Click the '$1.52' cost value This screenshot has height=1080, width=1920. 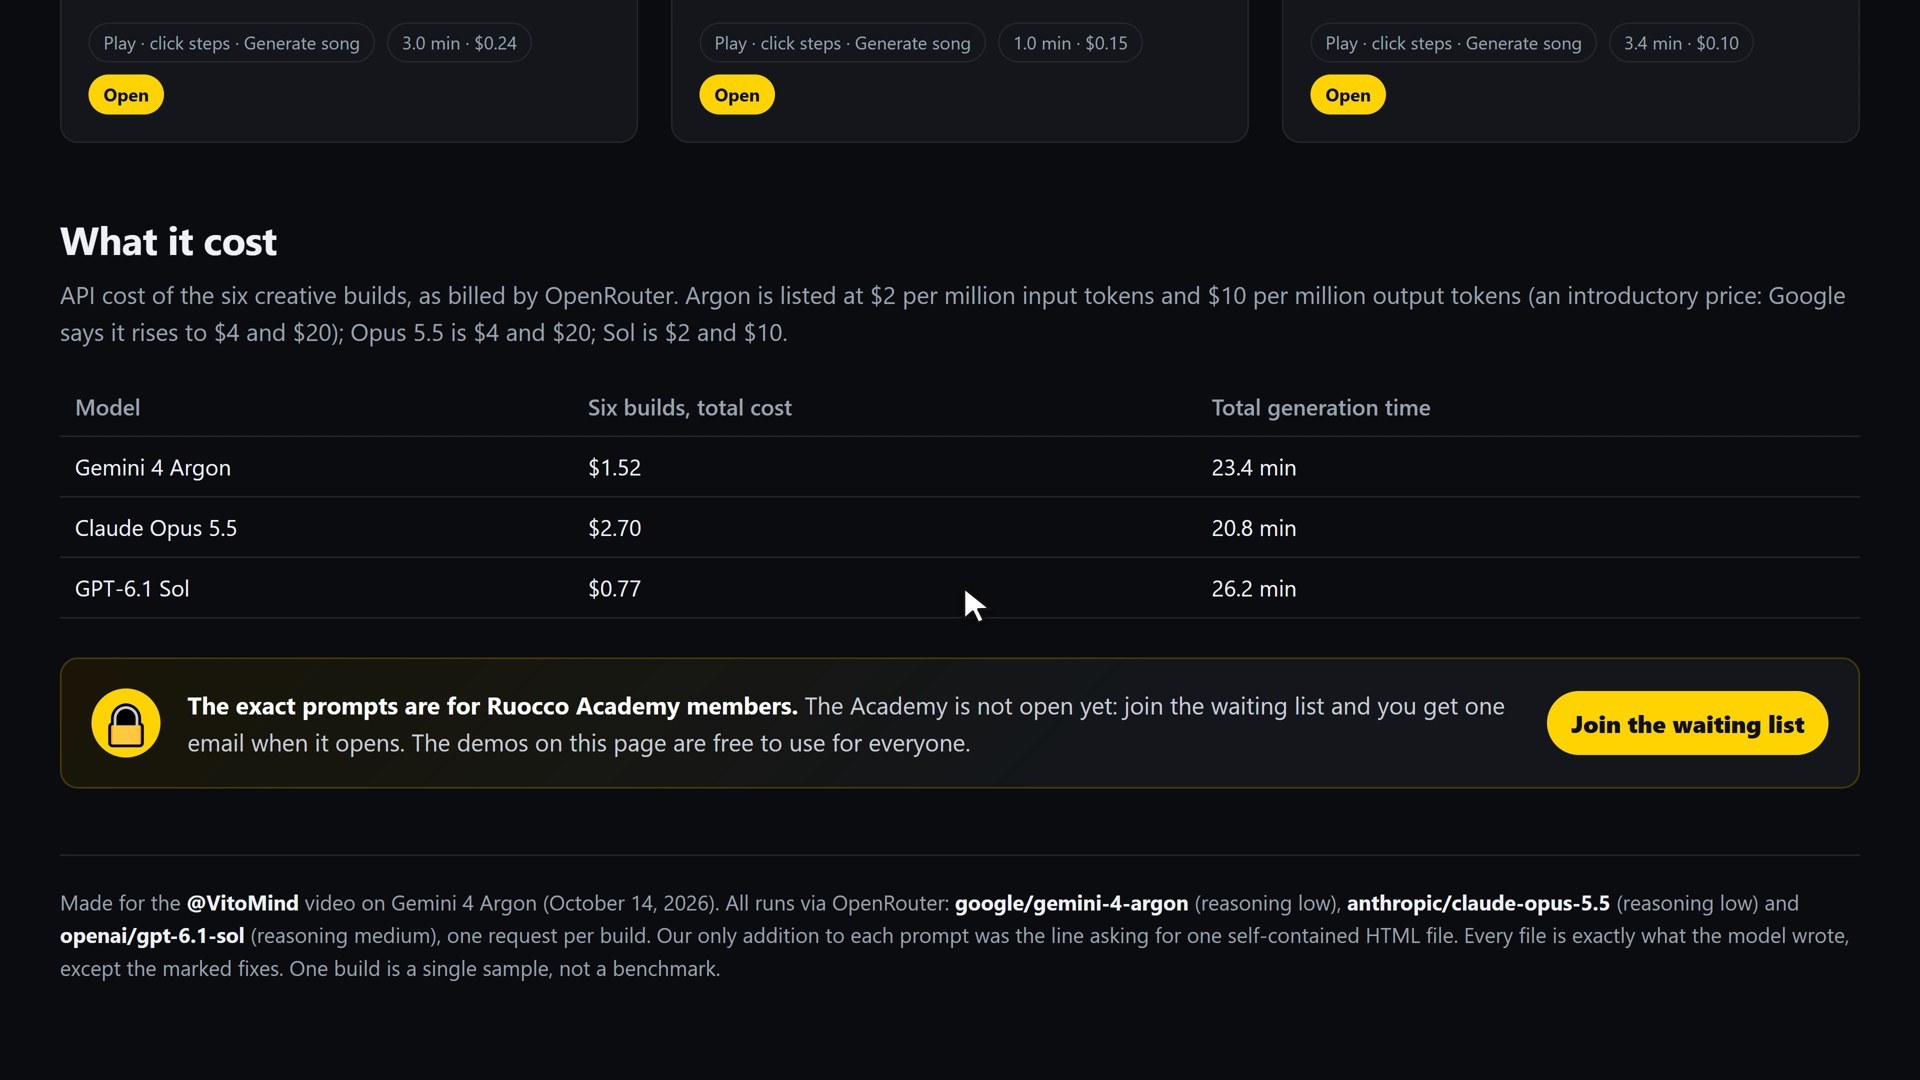tap(614, 468)
